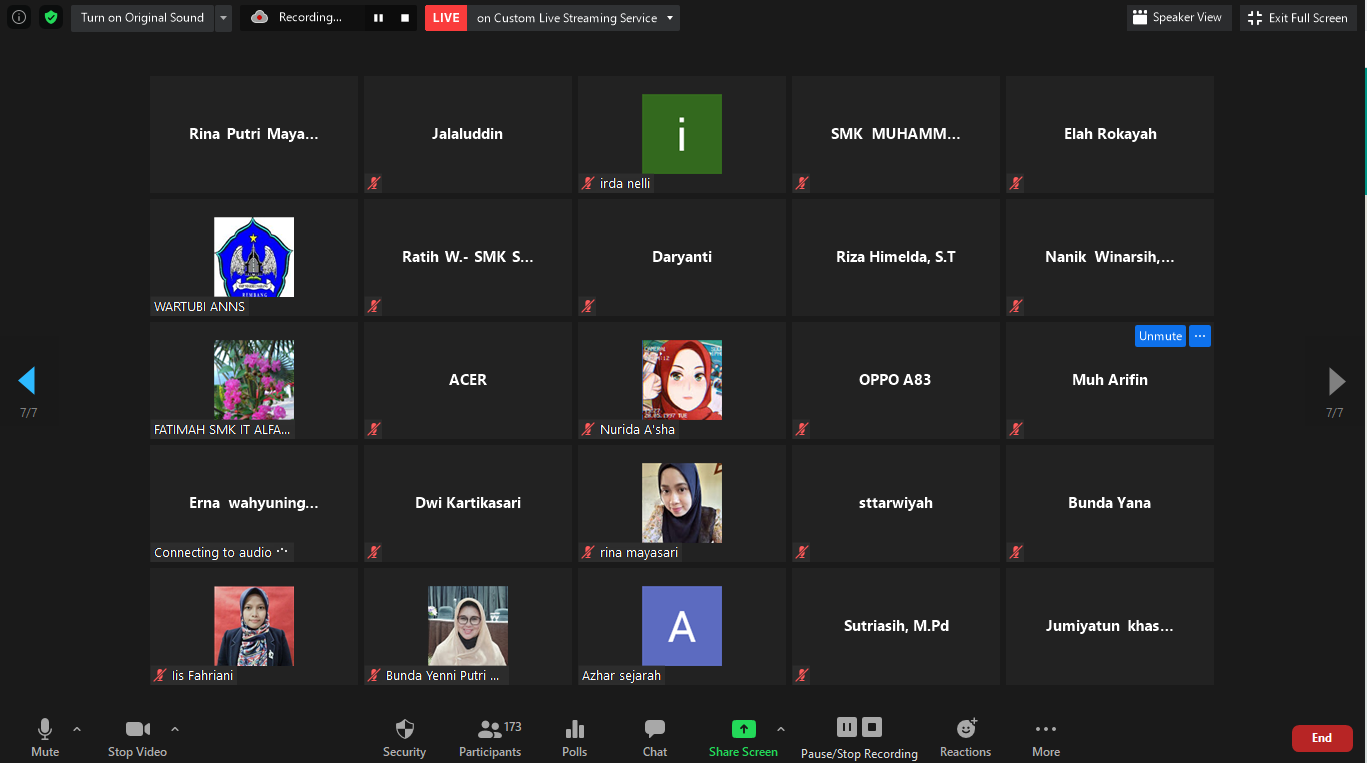Click Unmute on Muh Arifin tile
Viewport: 1367px width, 763px height.
point(1160,336)
